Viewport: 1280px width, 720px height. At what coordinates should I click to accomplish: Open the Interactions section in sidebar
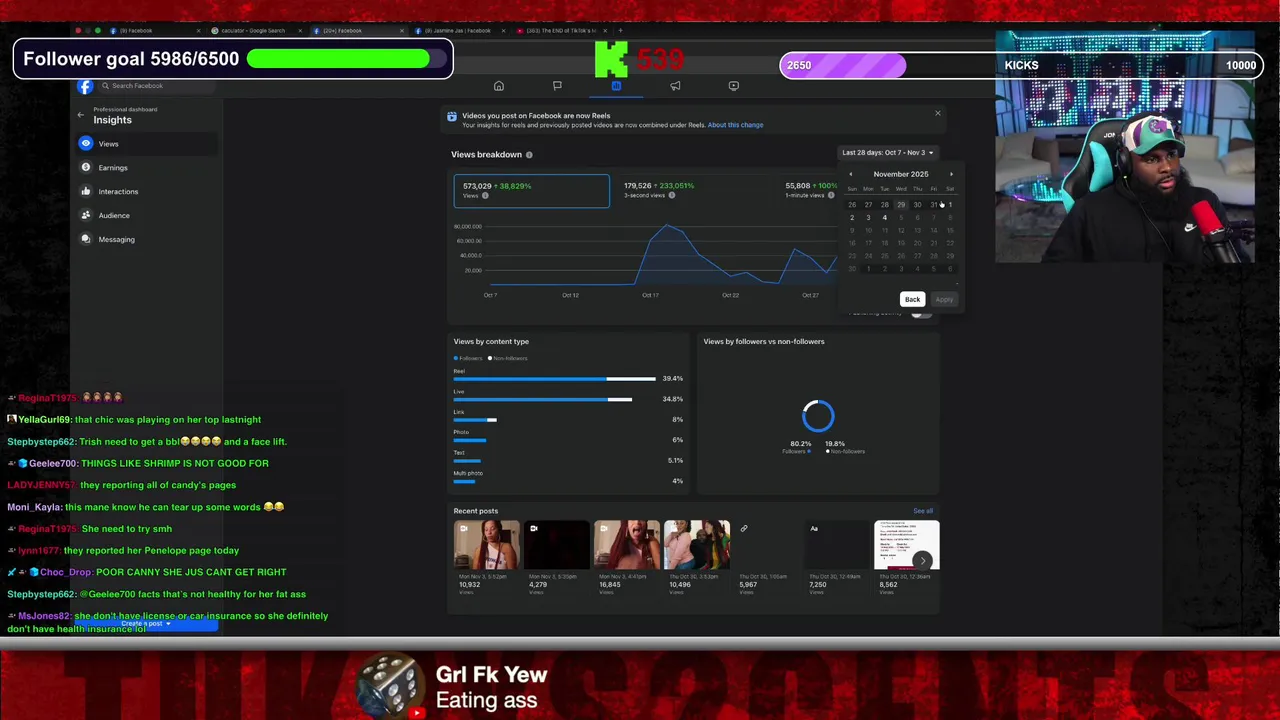146,192
